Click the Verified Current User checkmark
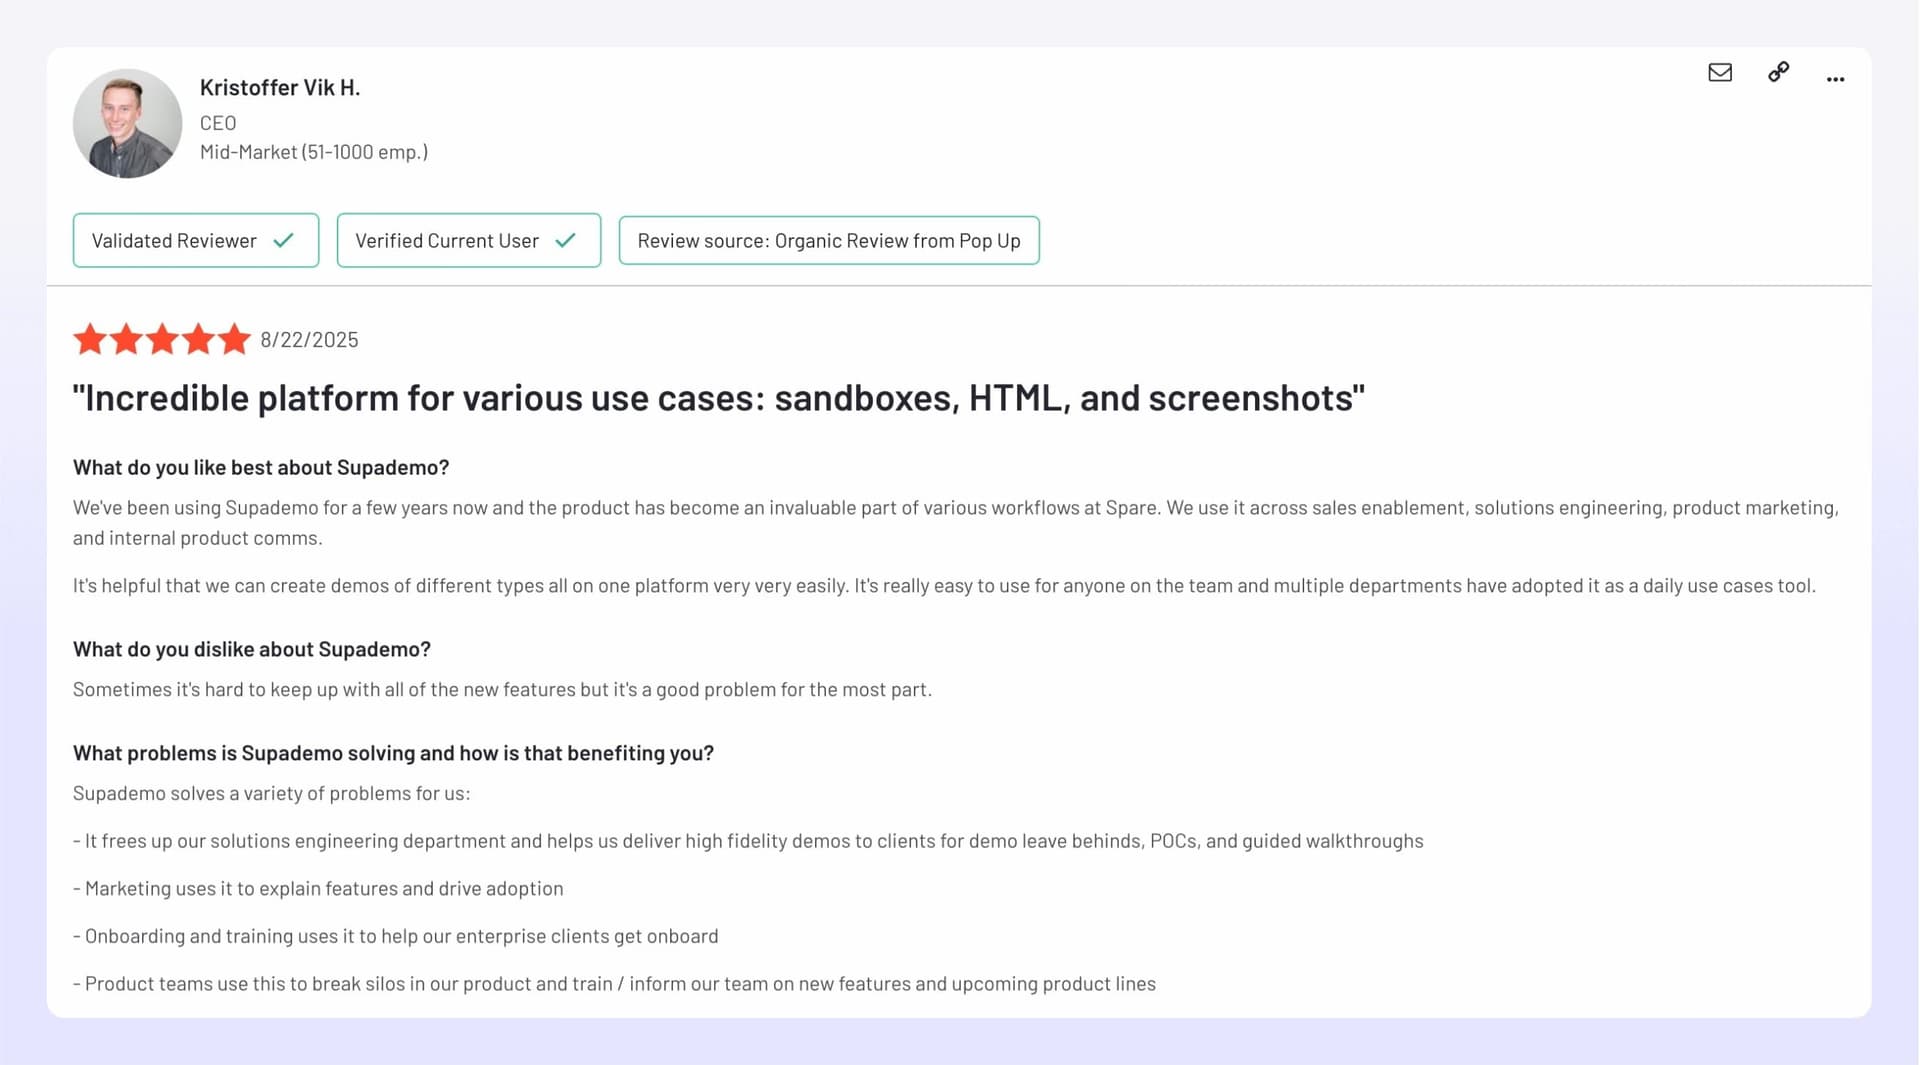This screenshot has height=1065, width=1920. click(566, 241)
